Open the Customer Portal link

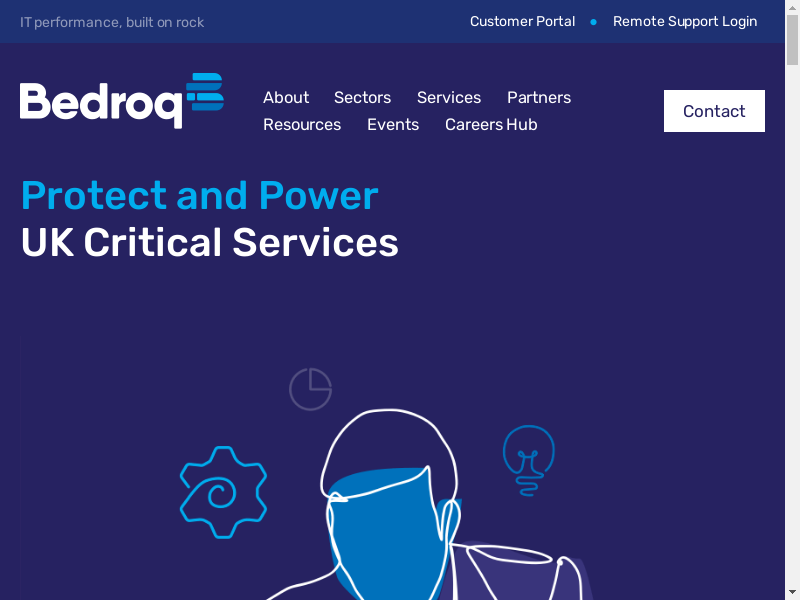click(x=522, y=21)
